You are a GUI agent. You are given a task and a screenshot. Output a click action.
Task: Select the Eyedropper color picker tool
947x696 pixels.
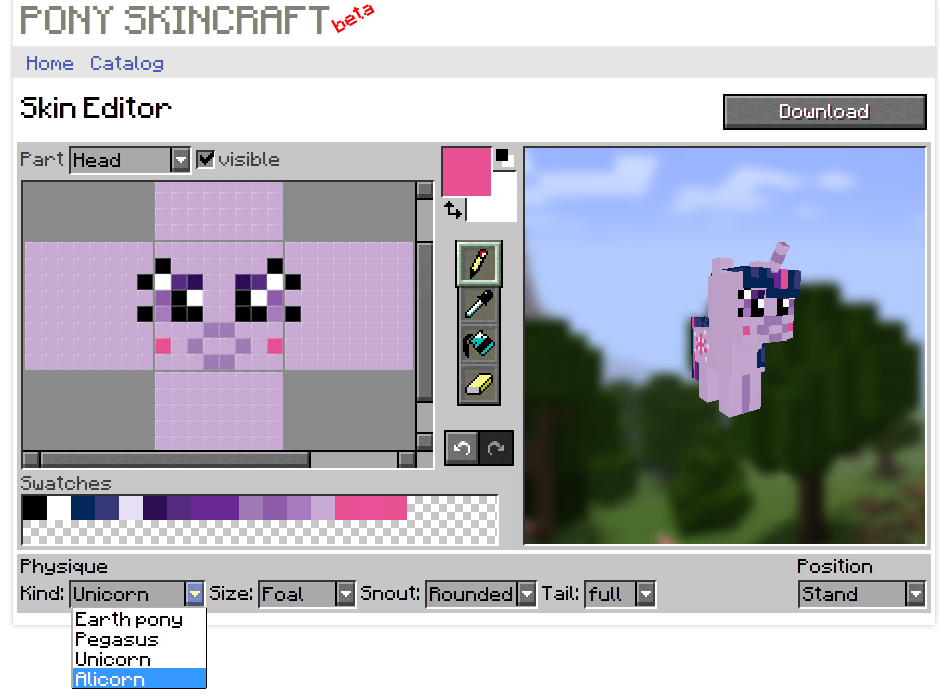coord(478,304)
